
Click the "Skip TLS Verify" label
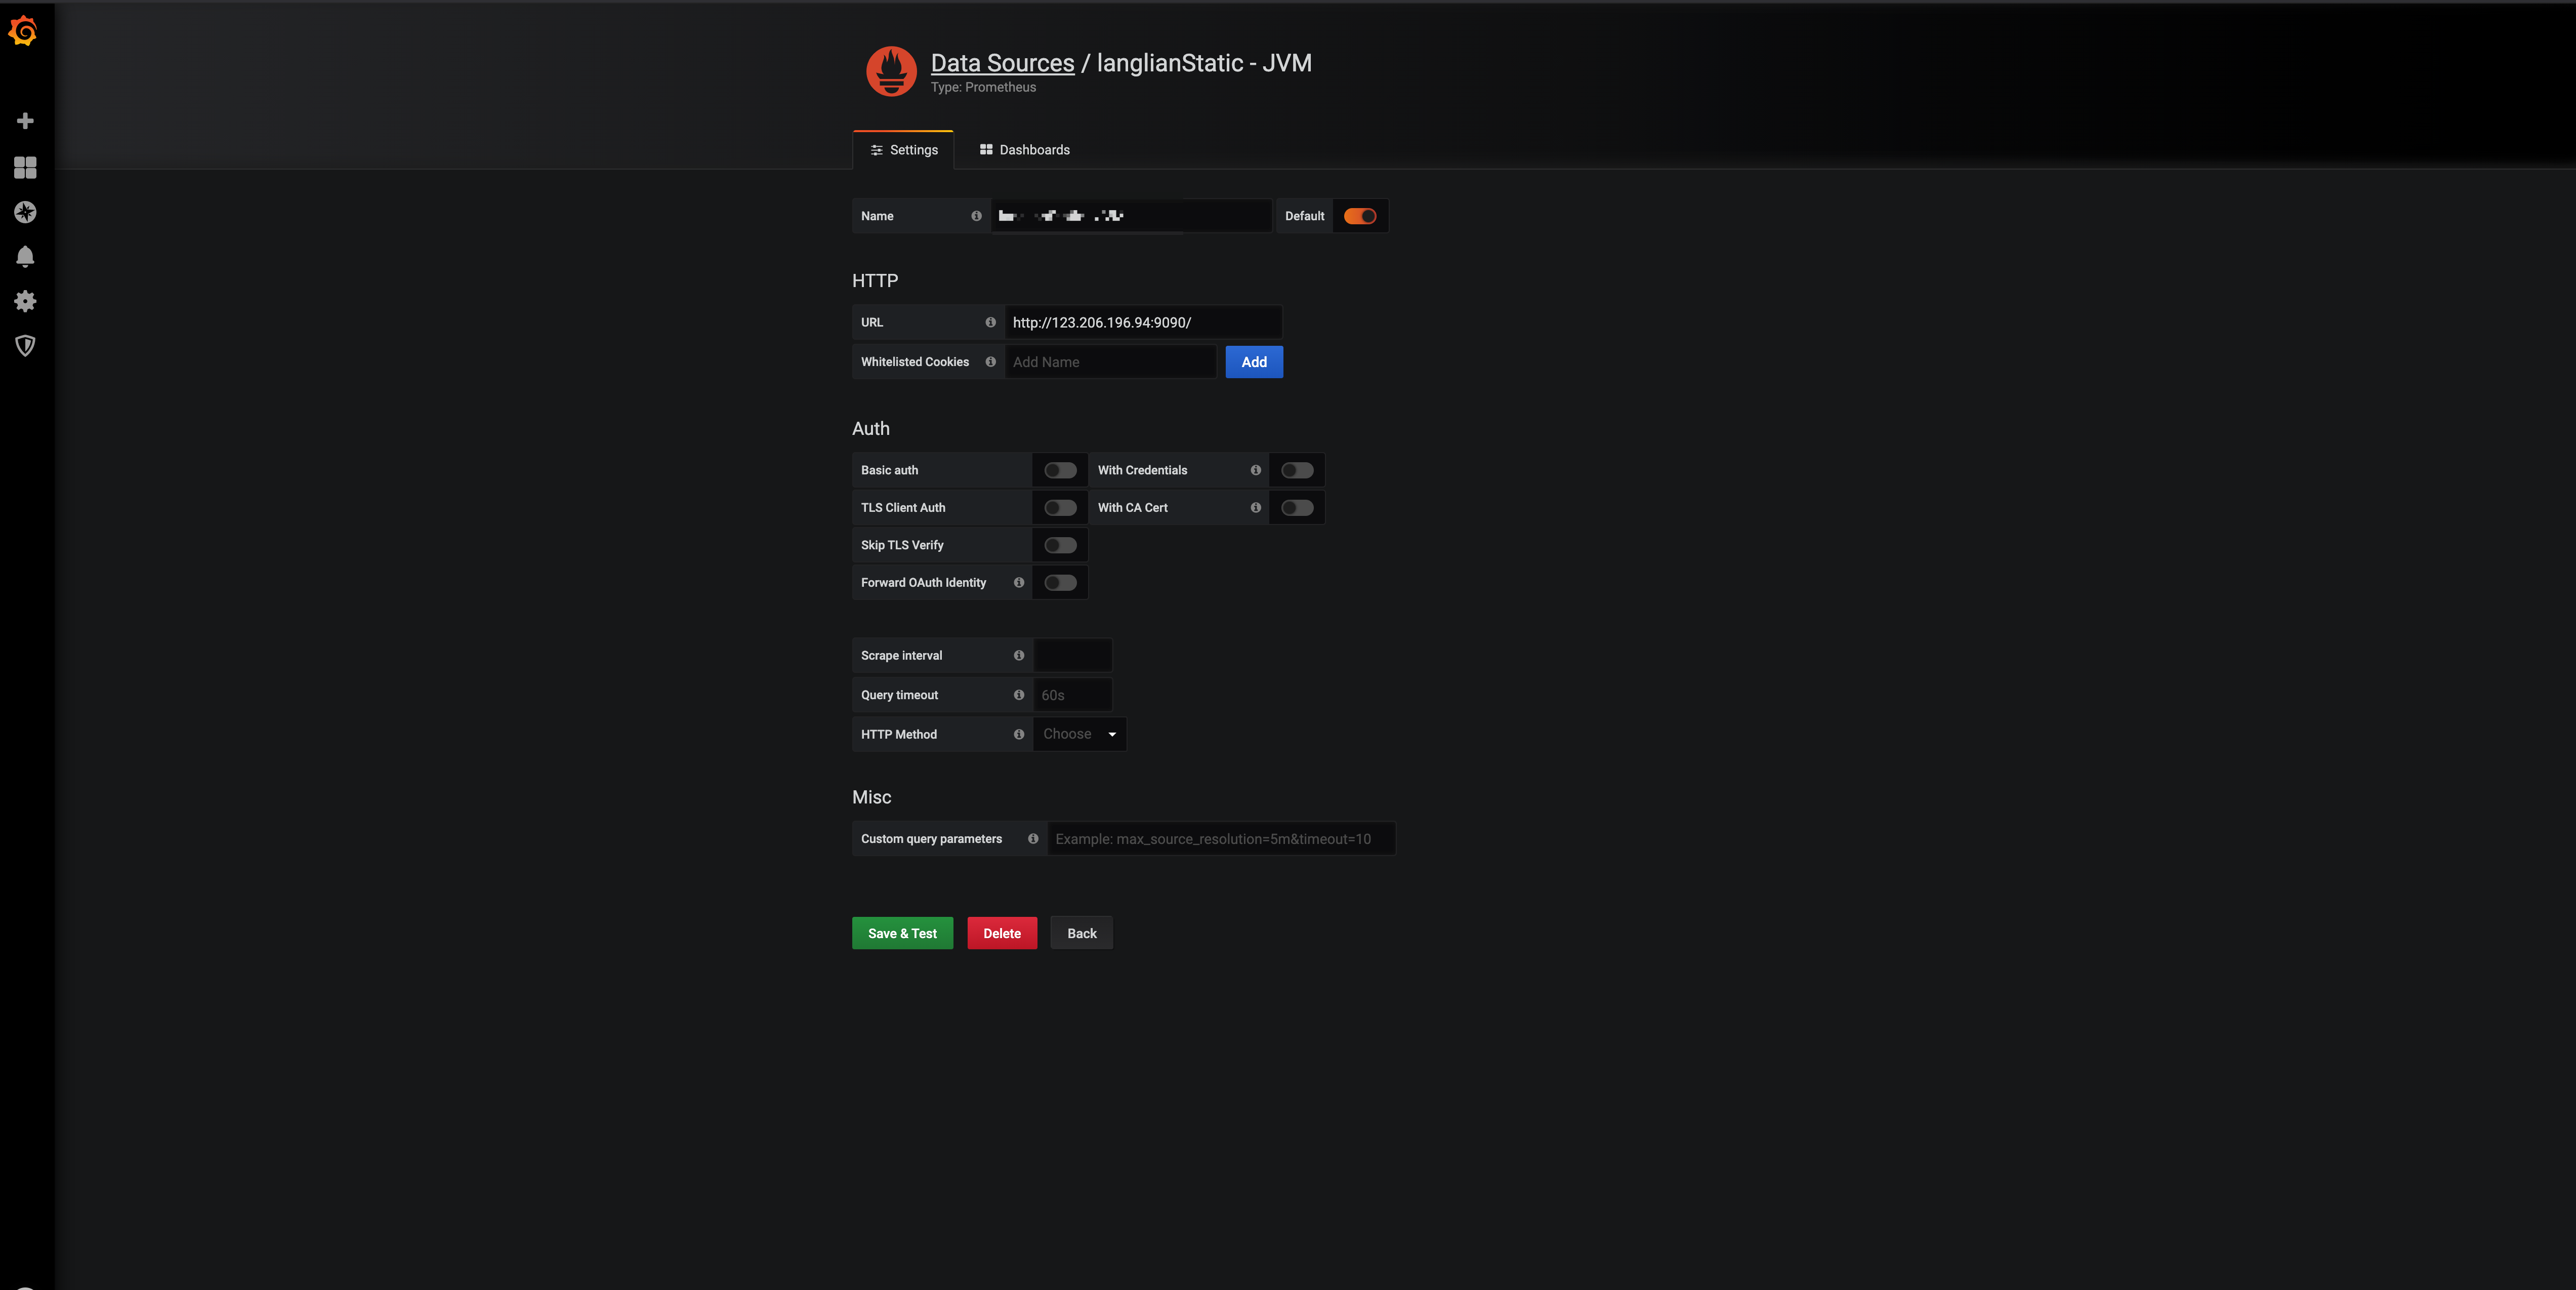point(902,545)
